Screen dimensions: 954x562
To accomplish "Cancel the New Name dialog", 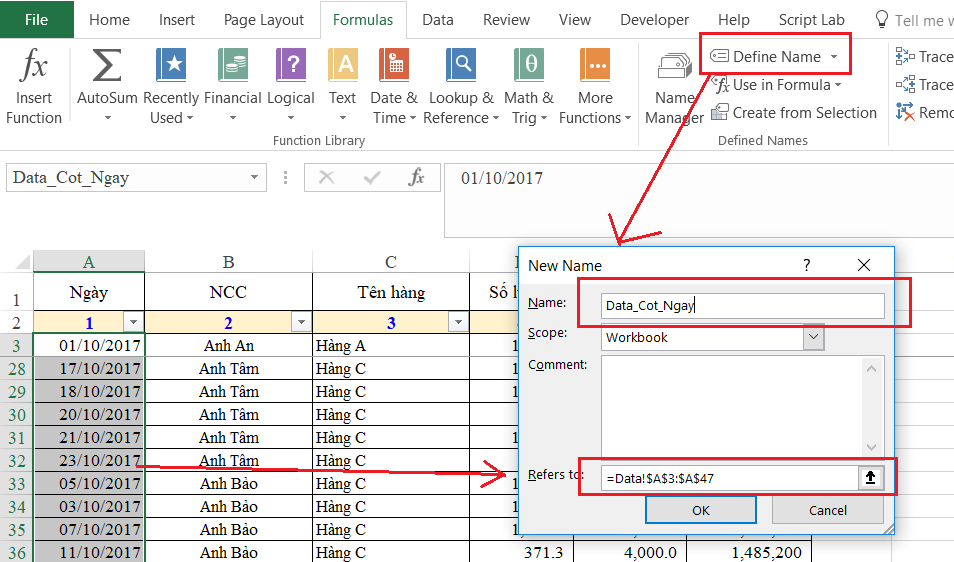I will point(827,510).
